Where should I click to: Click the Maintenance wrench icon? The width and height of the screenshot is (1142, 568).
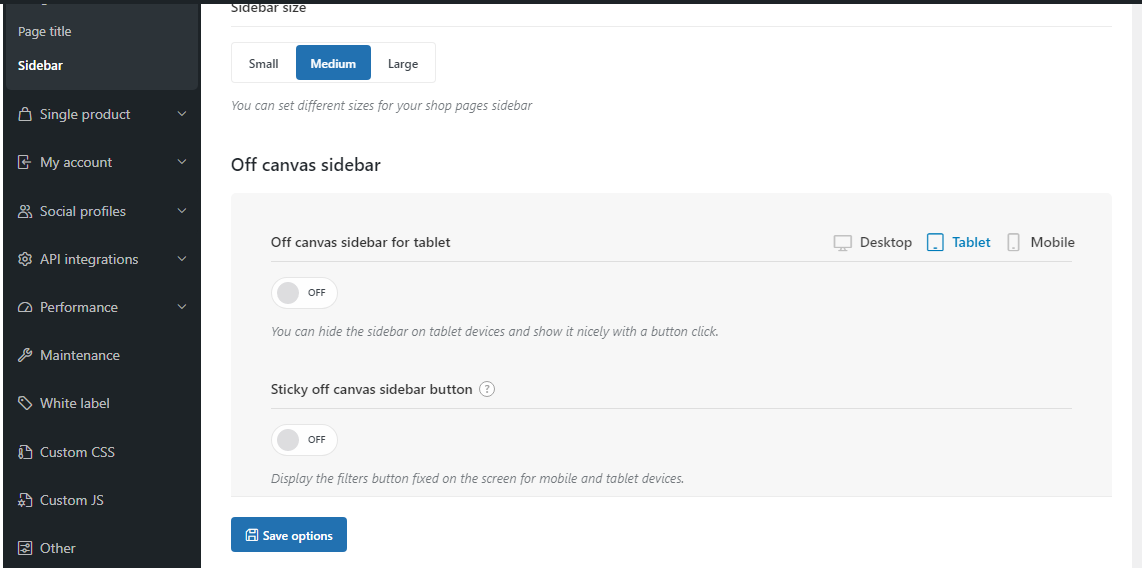[25, 355]
